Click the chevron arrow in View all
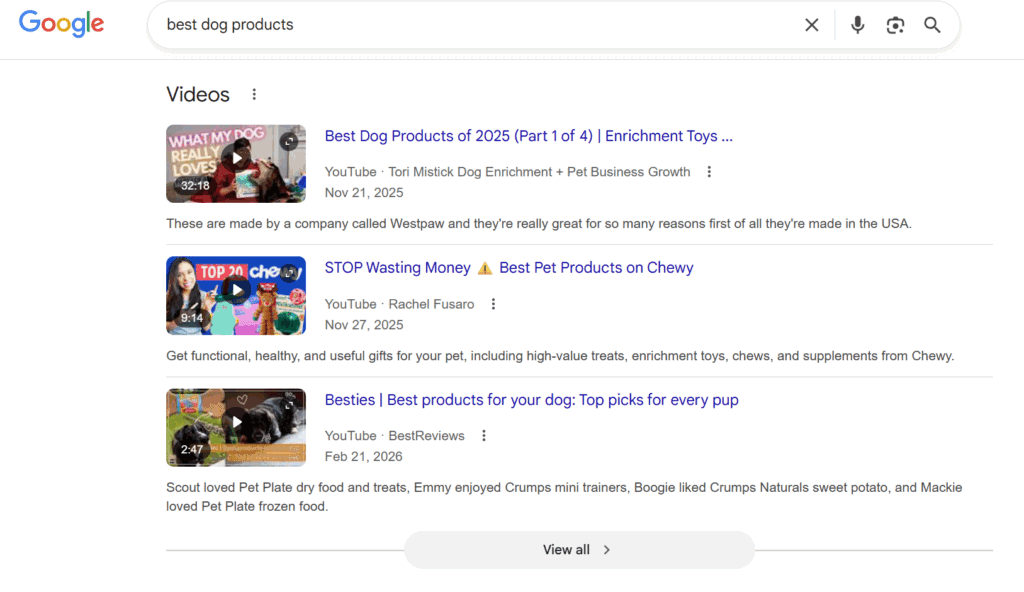This screenshot has height=592, width=1024. pyautogui.click(x=607, y=550)
